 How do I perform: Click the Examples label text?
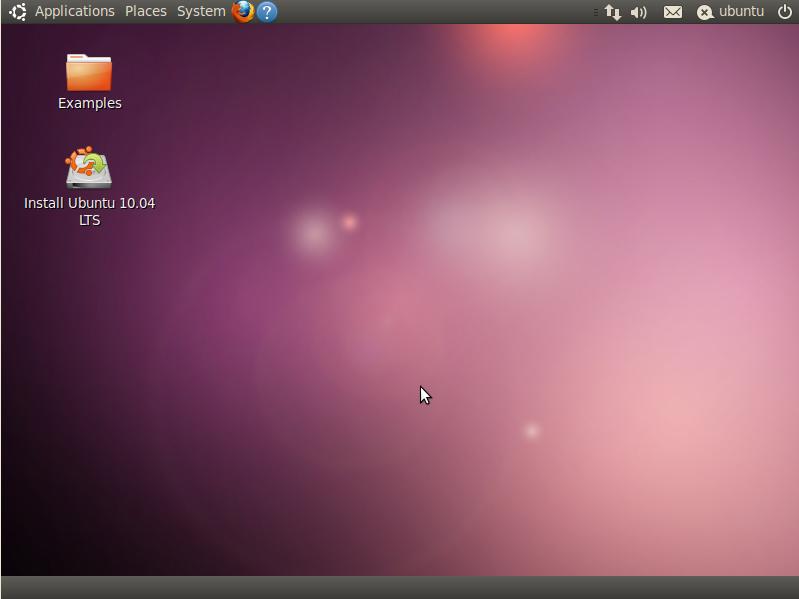pyautogui.click(x=90, y=103)
